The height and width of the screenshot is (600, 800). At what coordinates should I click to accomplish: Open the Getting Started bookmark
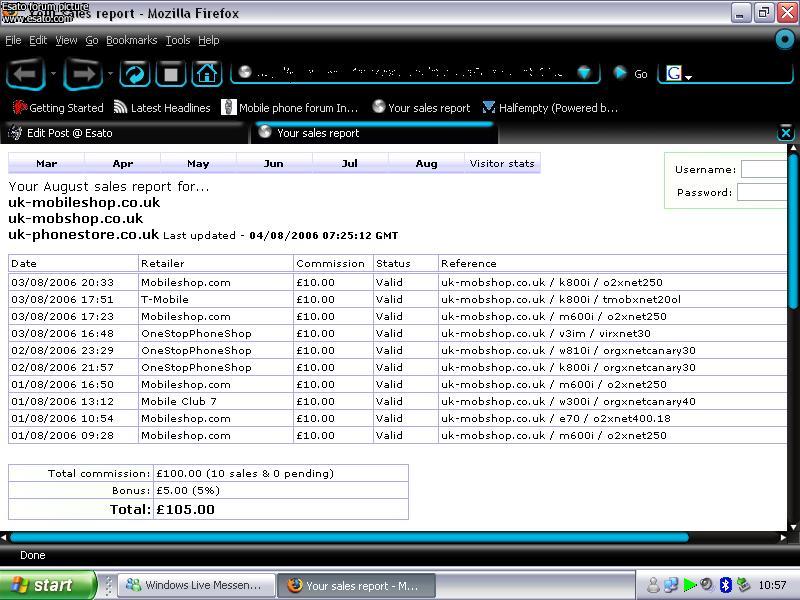point(58,108)
